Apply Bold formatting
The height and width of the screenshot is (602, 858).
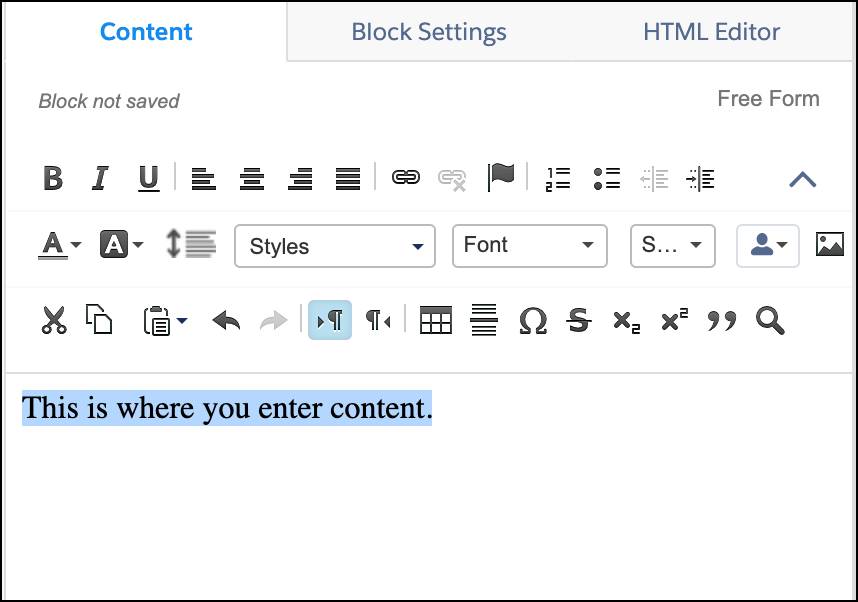pos(53,178)
